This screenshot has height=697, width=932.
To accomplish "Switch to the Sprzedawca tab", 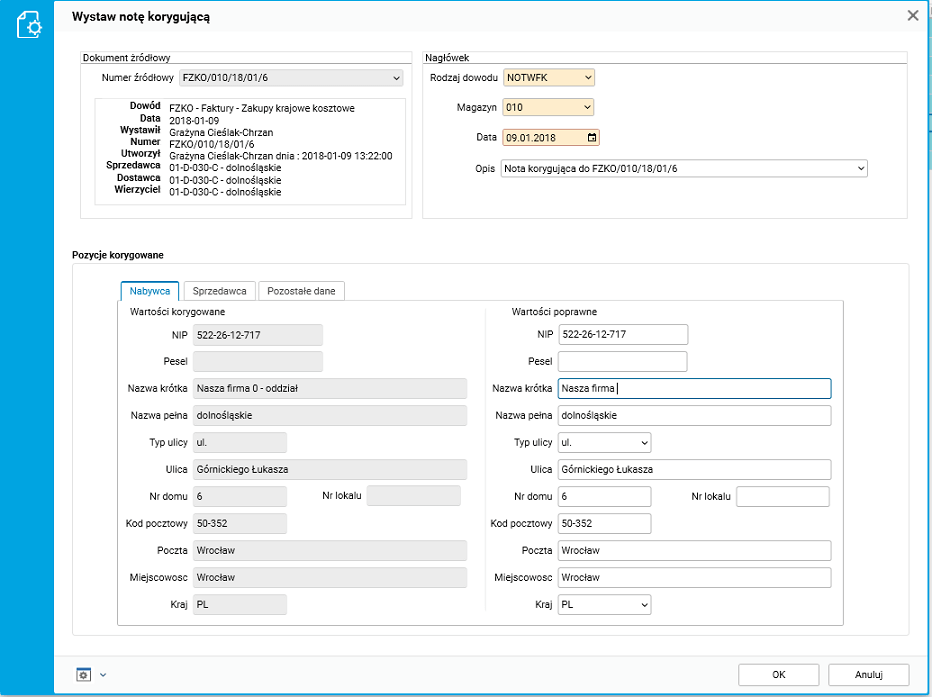I will point(220,291).
